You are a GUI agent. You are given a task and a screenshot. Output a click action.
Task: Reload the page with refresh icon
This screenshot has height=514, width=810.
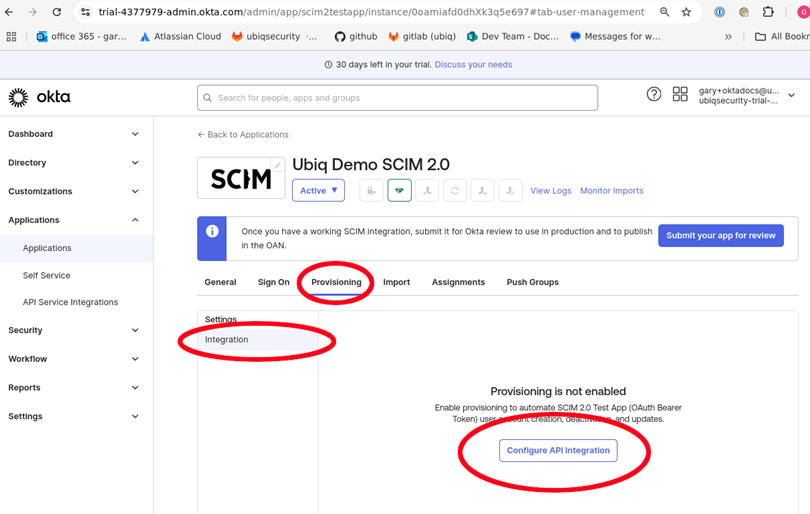click(x=56, y=12)
